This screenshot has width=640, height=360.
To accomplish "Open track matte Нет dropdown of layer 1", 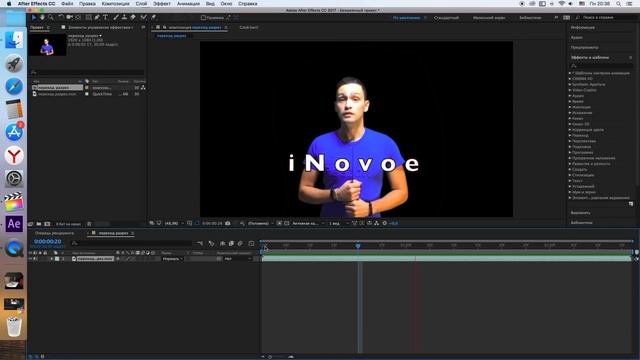I will click(x=238, y=259).
